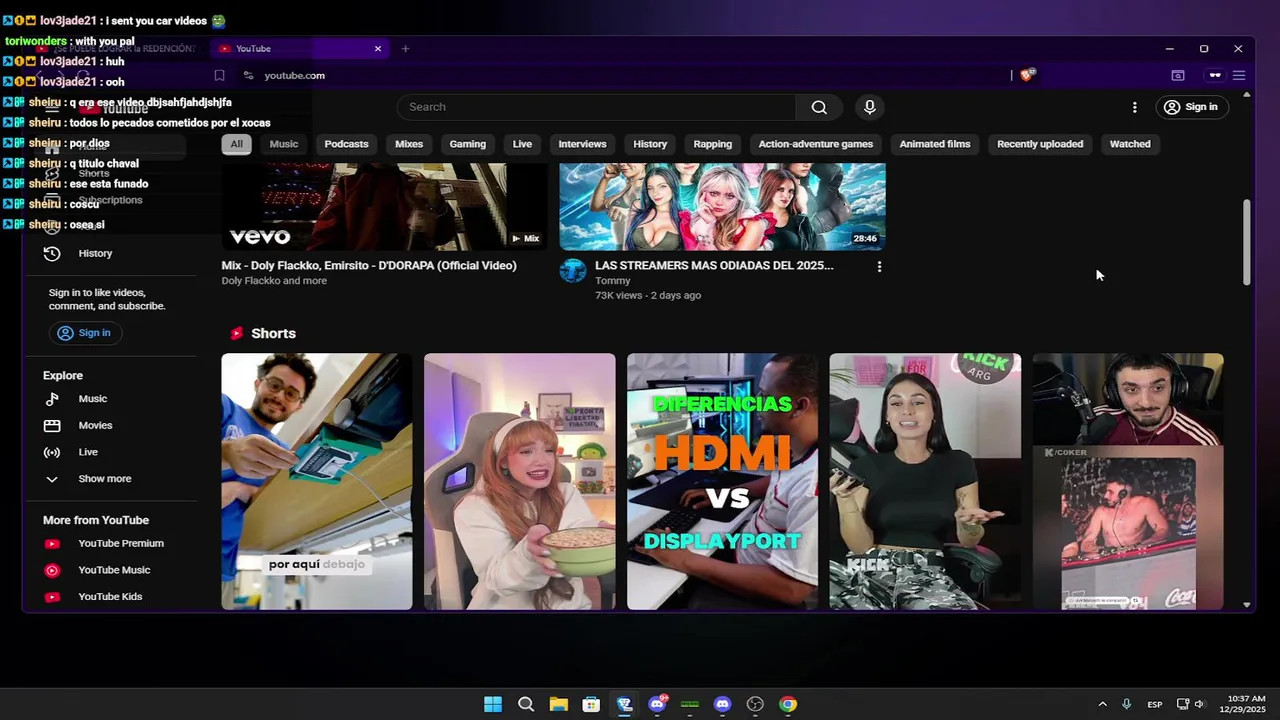
Task: Open File Explorer from the taskbar
Action: [558, 704]
